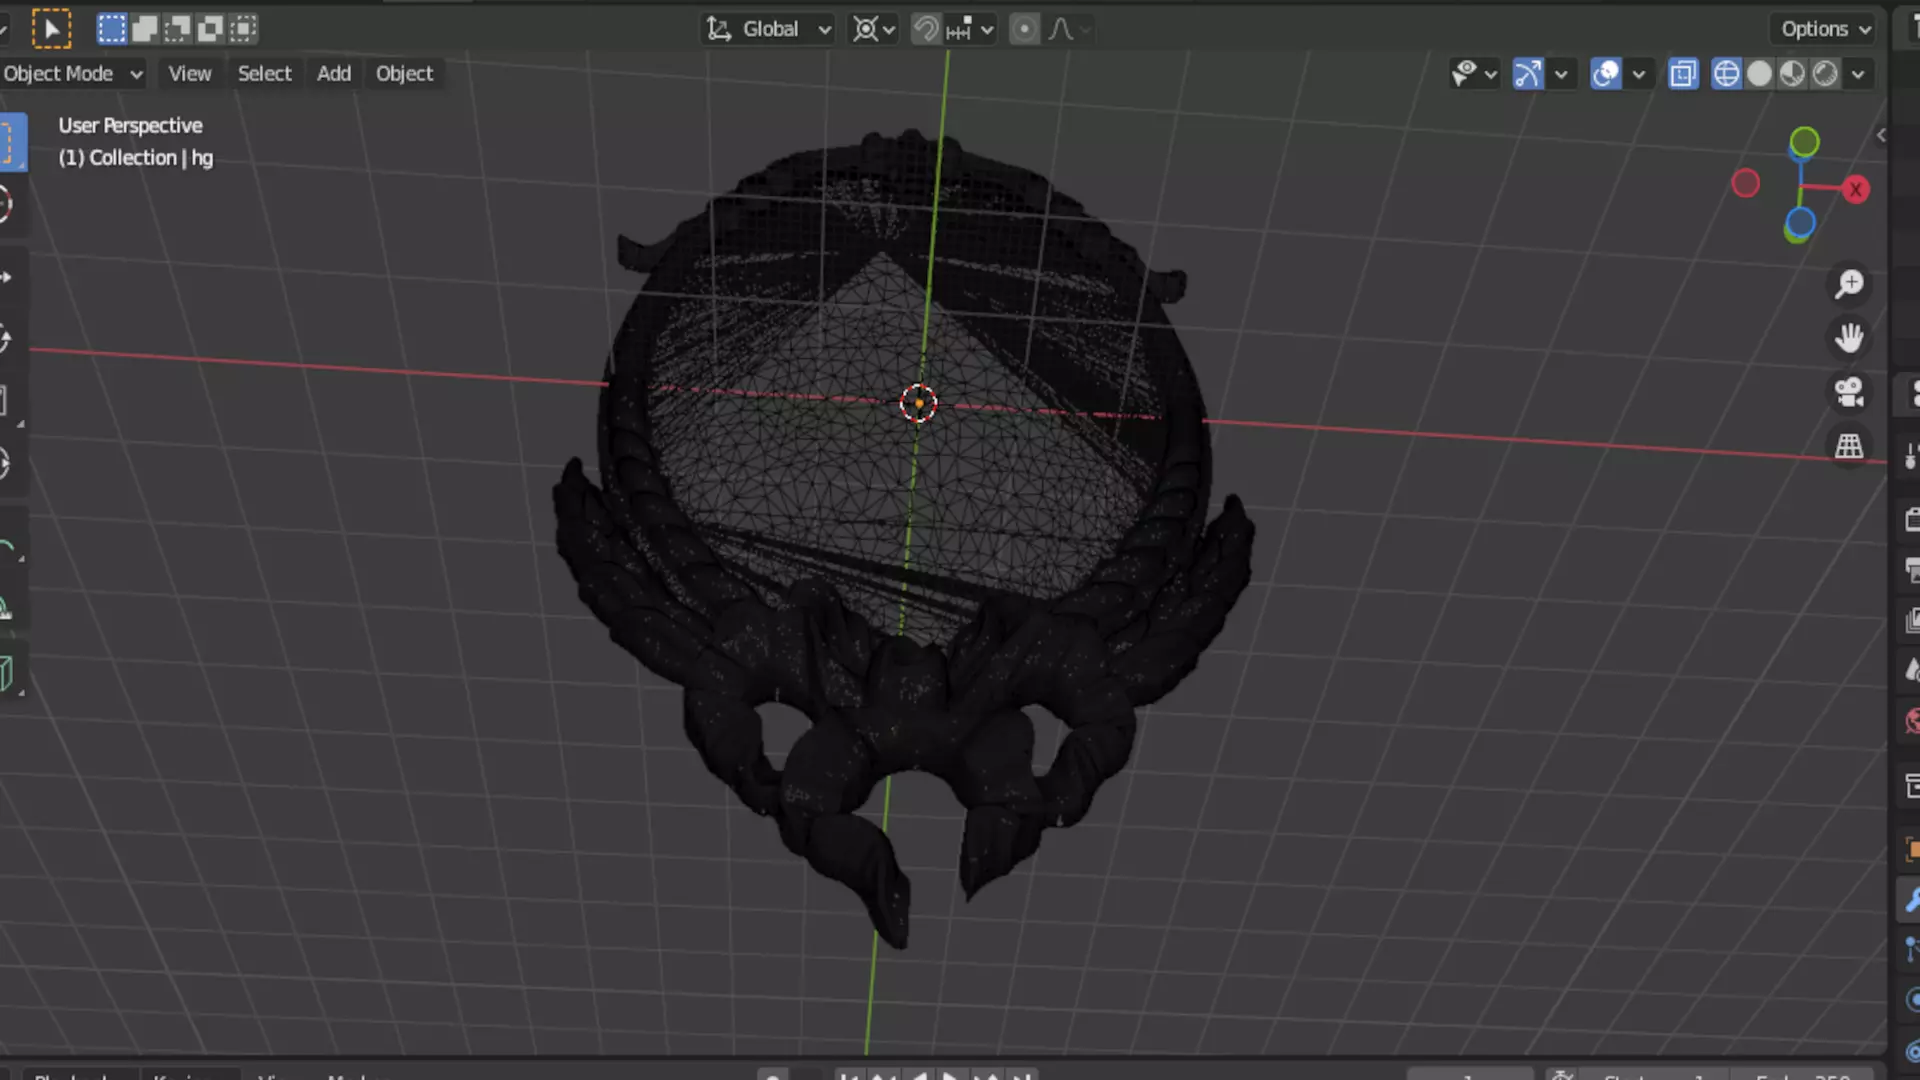This screenshot has width=1920, height=1080.
Task: Choose the Extend Selection mode icon
Action: 144,29
